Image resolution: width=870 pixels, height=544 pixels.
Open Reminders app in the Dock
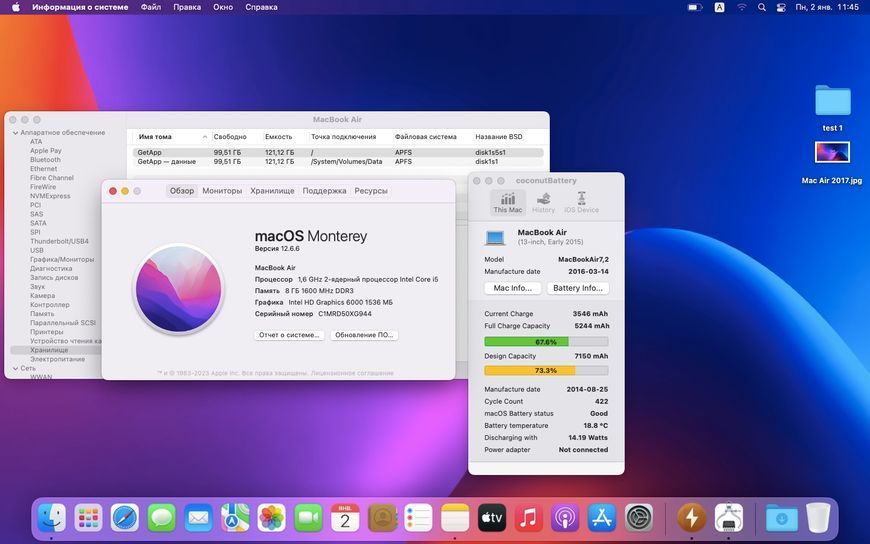point(418,518)
